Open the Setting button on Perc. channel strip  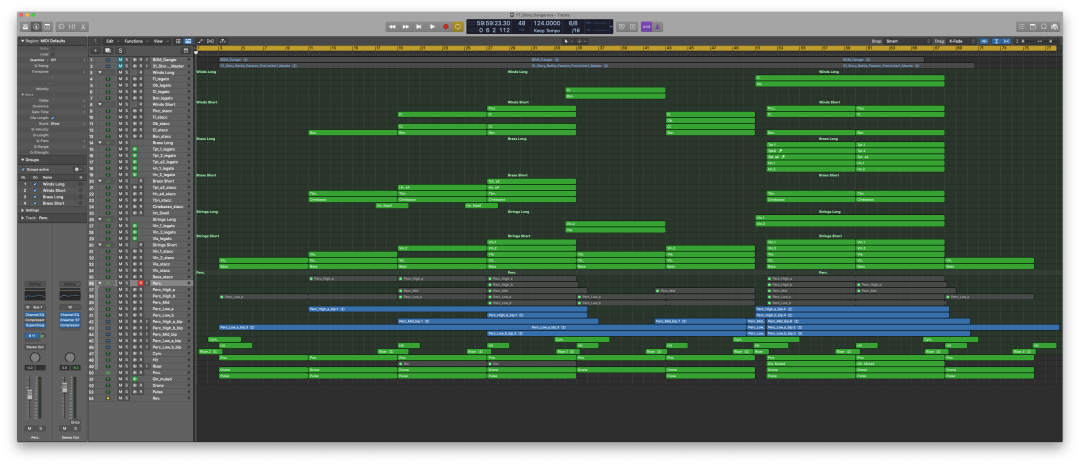(34, 284)
